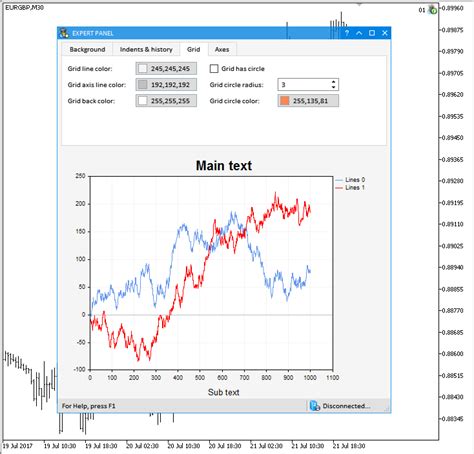Click the Main text chart title

point(224,166)
